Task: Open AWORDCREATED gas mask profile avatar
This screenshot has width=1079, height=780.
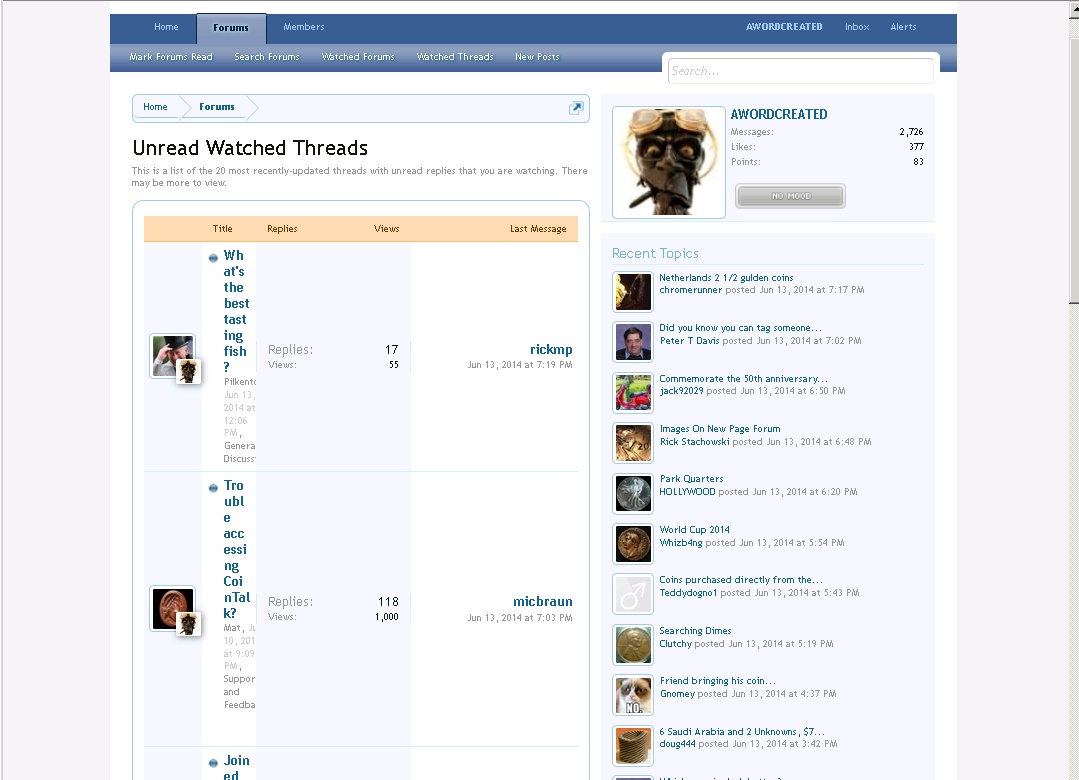Action: [669, 162]
